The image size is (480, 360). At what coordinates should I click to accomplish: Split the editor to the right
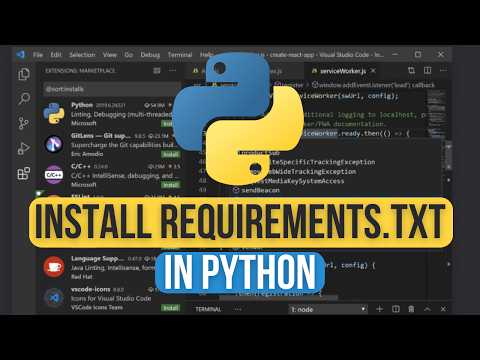[428, 70]
